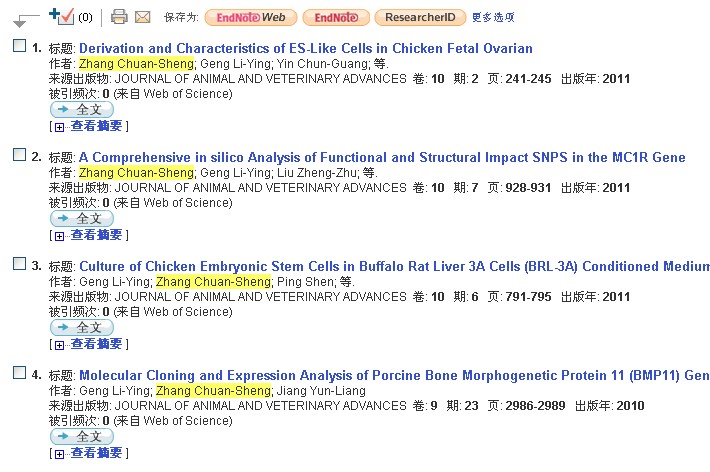
Task: Open the MC1R Gene SNPS article
Action: tap(382, 157)
